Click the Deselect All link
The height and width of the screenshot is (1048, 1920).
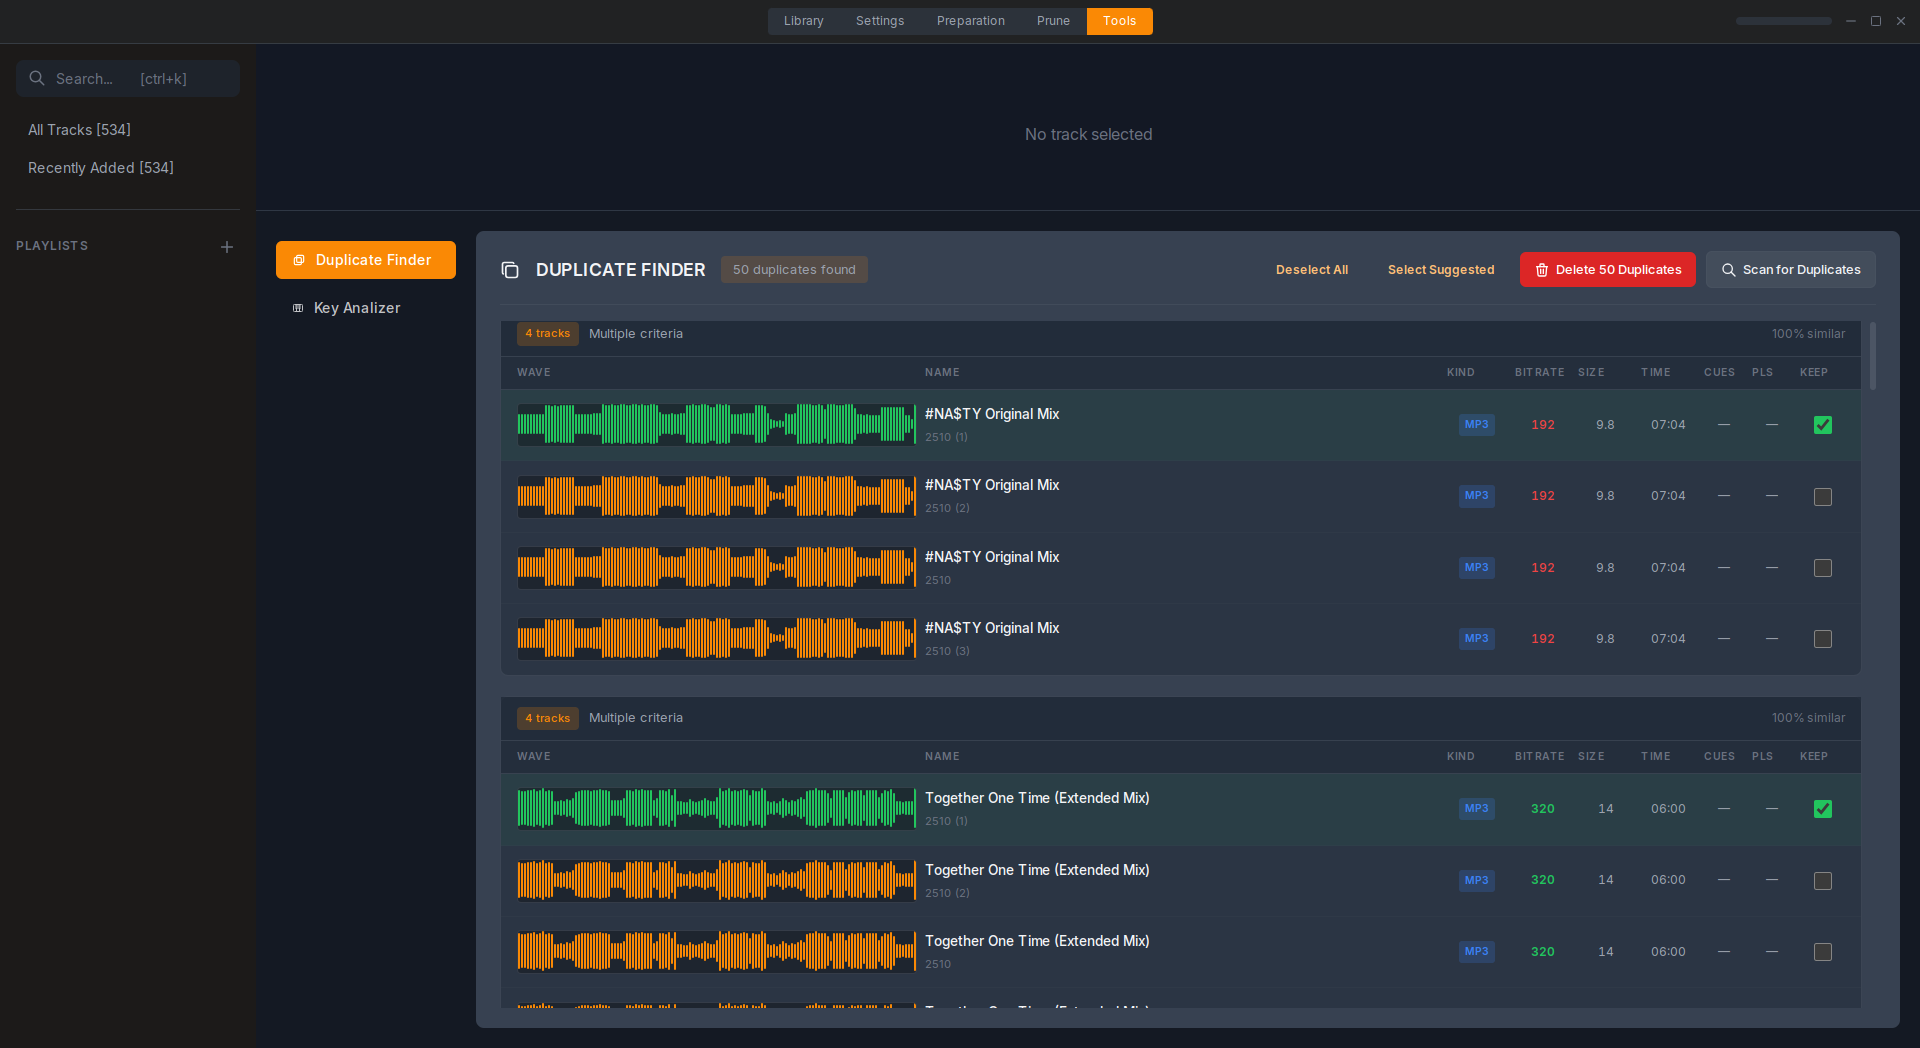1311,270
